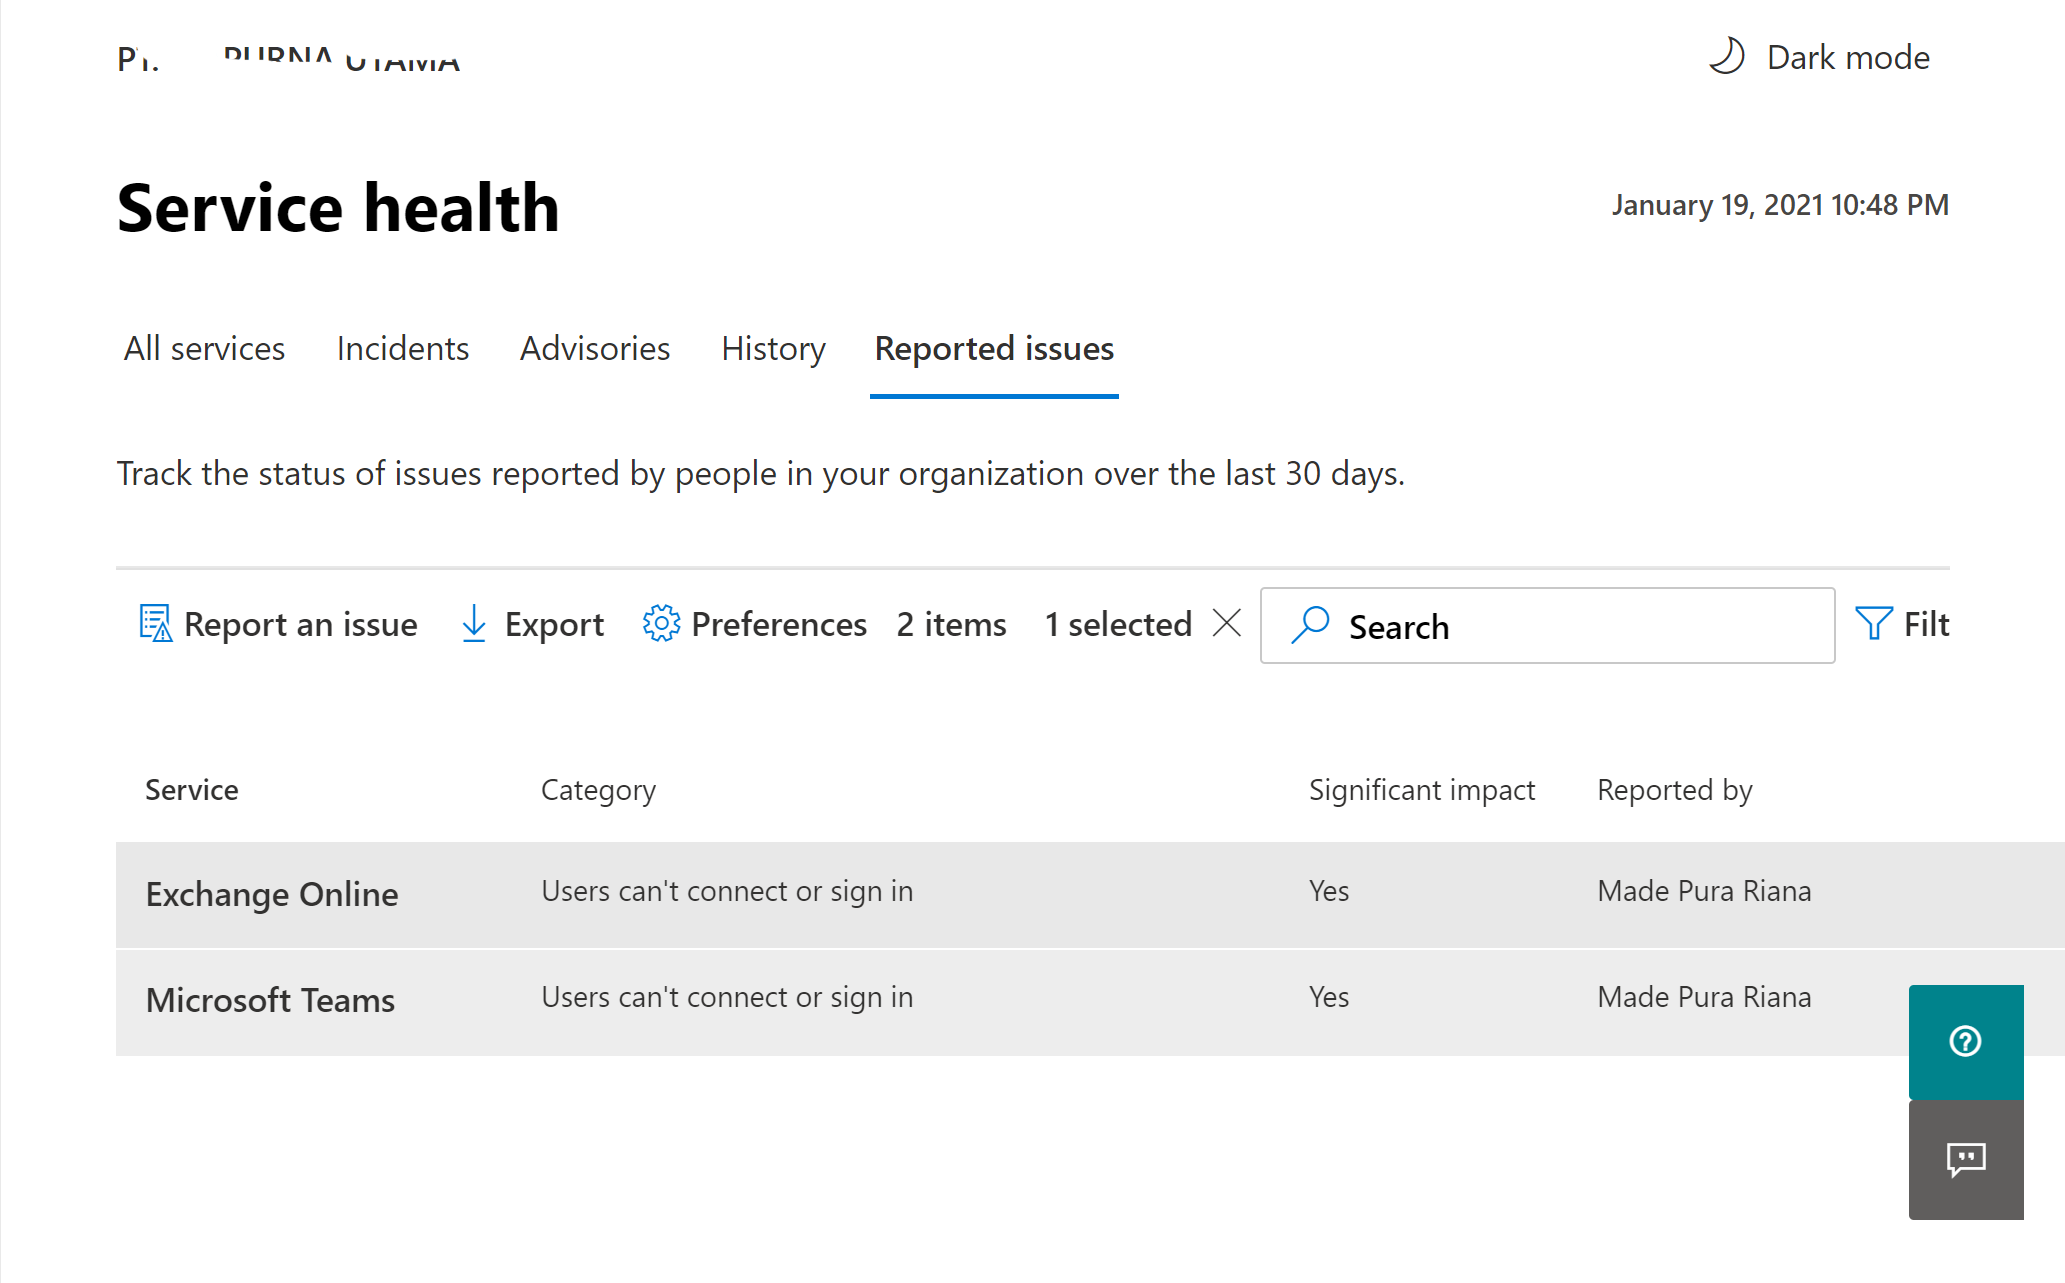Select the Reported issues tab

(994, 348)
